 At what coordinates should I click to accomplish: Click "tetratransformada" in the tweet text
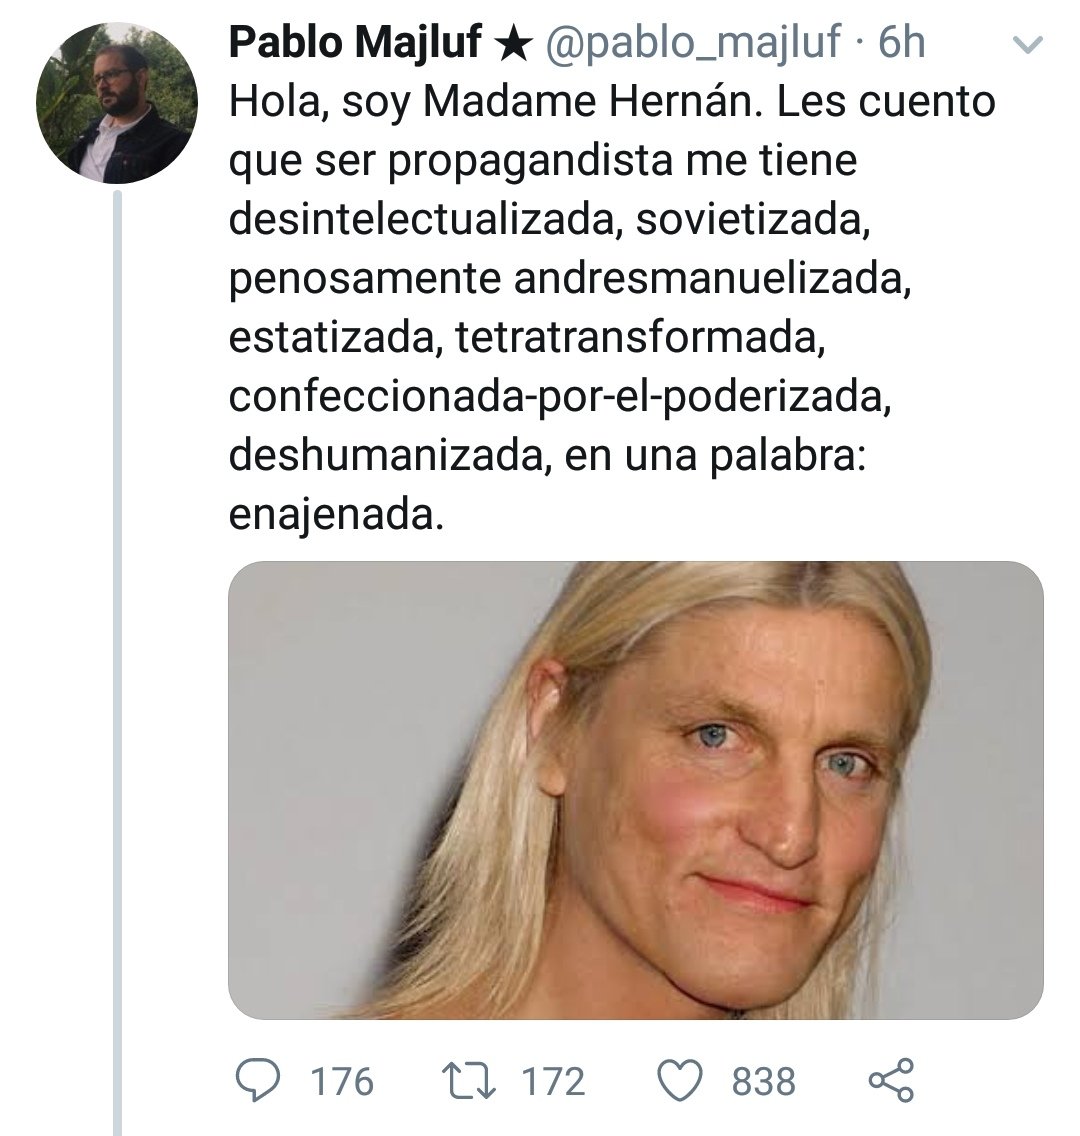640,337
